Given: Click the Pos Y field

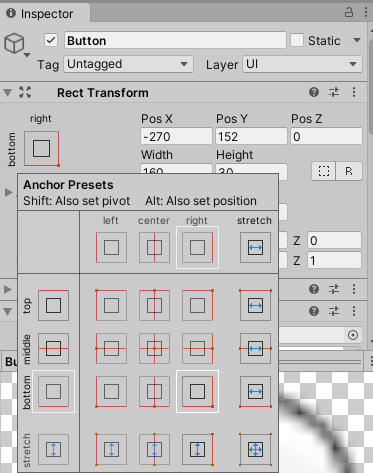Looking at the screenshot, I should [x=251, y=136].
